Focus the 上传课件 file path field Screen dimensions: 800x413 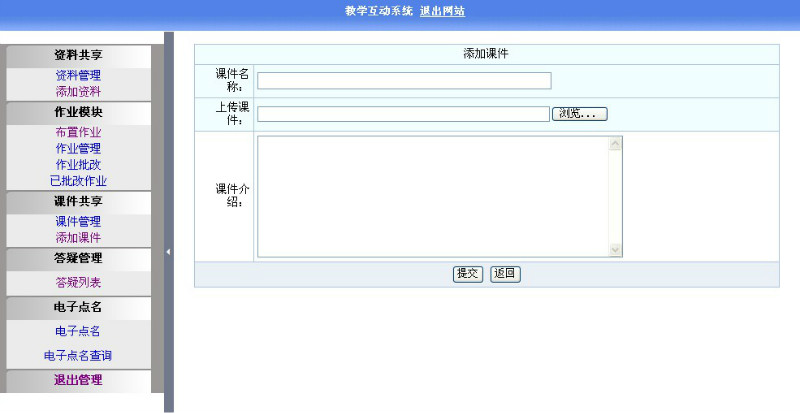pos(403,114)
